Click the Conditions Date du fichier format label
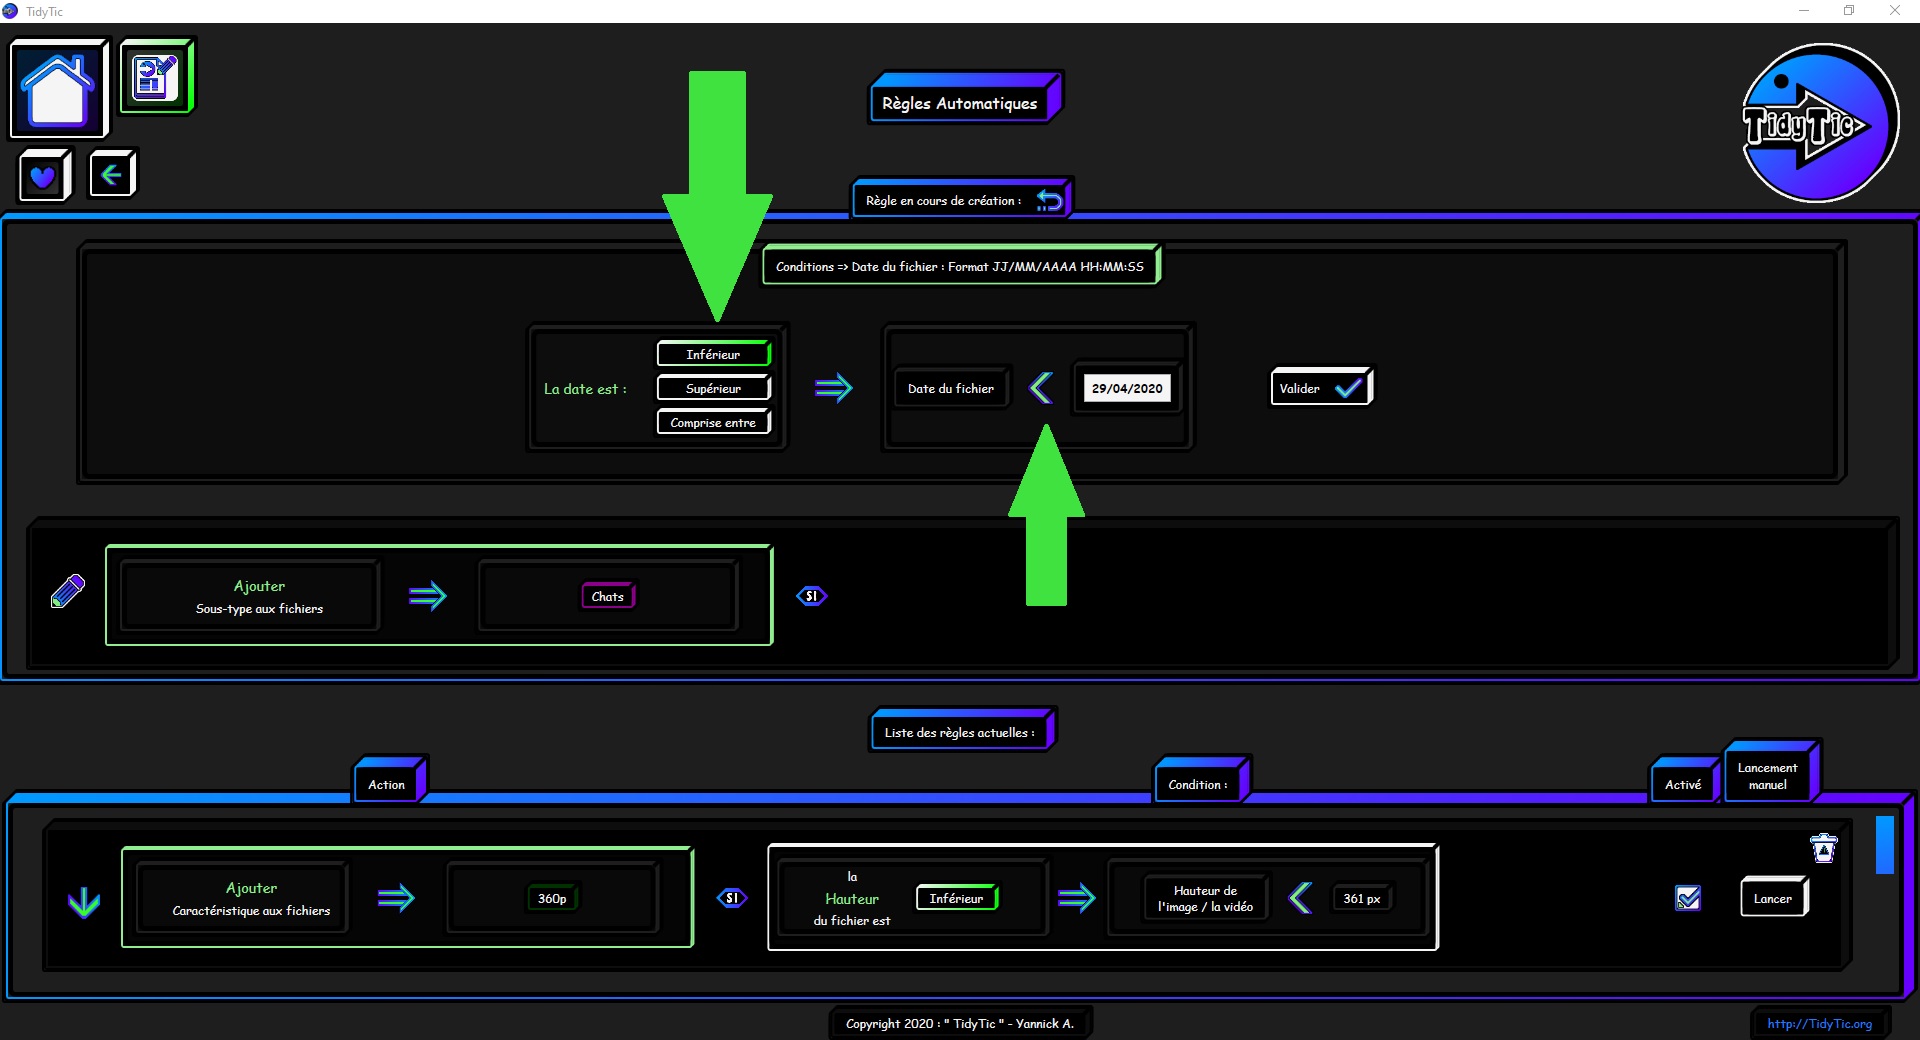Screen dimensions: 1920x1040 (x=960, y=266)
